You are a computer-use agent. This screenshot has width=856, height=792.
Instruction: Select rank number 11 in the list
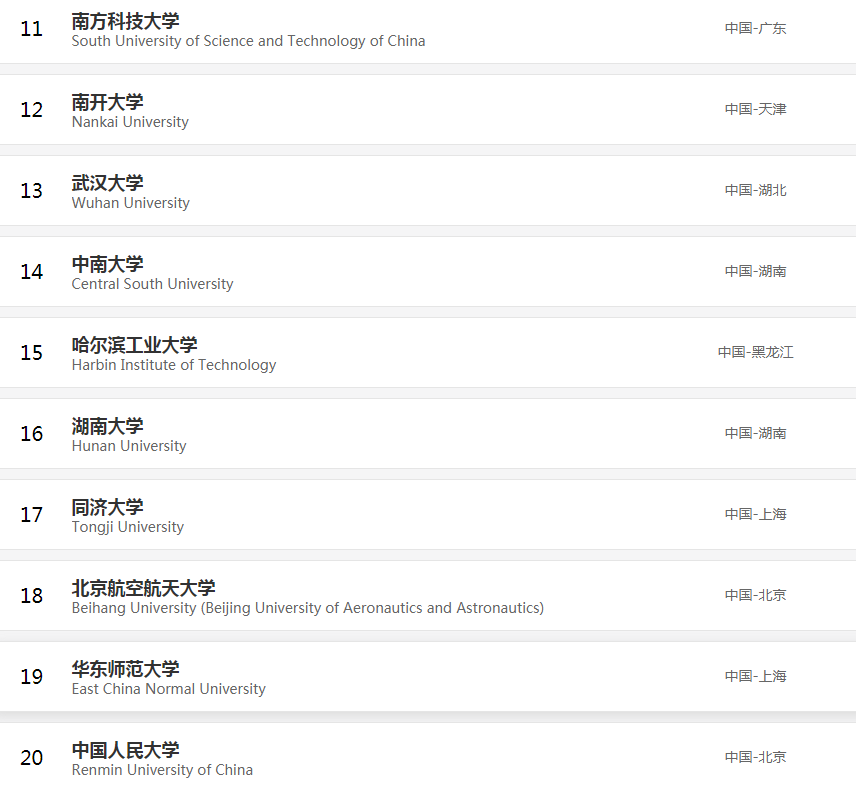(x=31, y=30)
